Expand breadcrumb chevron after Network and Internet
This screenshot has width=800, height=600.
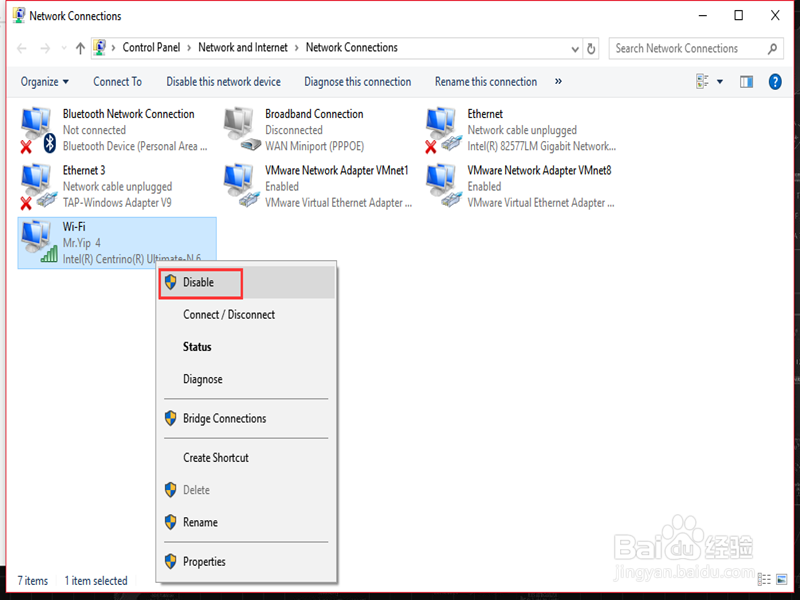pyautogui.click(x=296, y=48)
